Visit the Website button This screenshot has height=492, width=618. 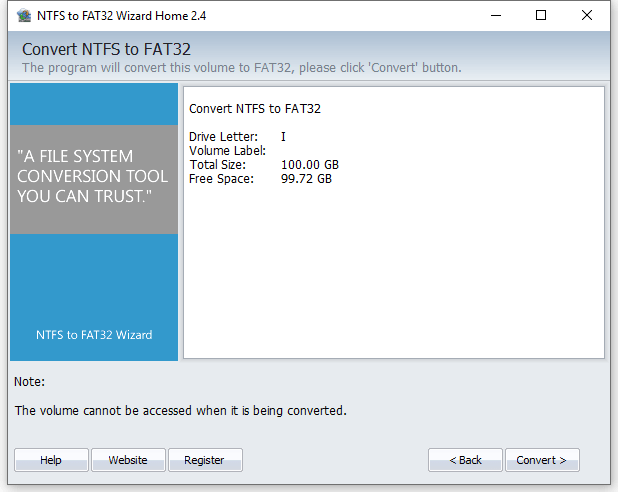(128, 460)
